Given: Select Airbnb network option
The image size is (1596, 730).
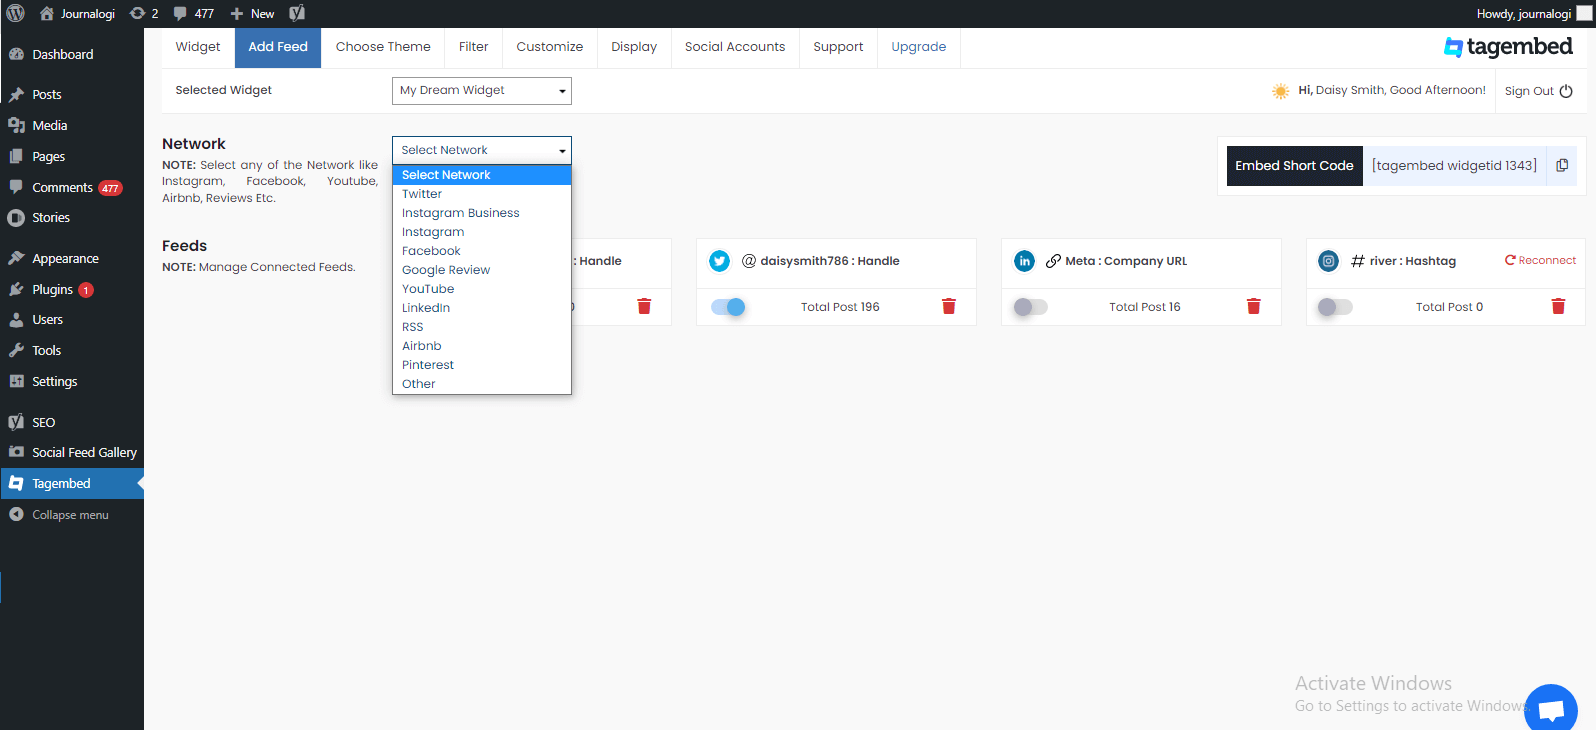Looking at the screenshot, I should (x=482, y=346).
